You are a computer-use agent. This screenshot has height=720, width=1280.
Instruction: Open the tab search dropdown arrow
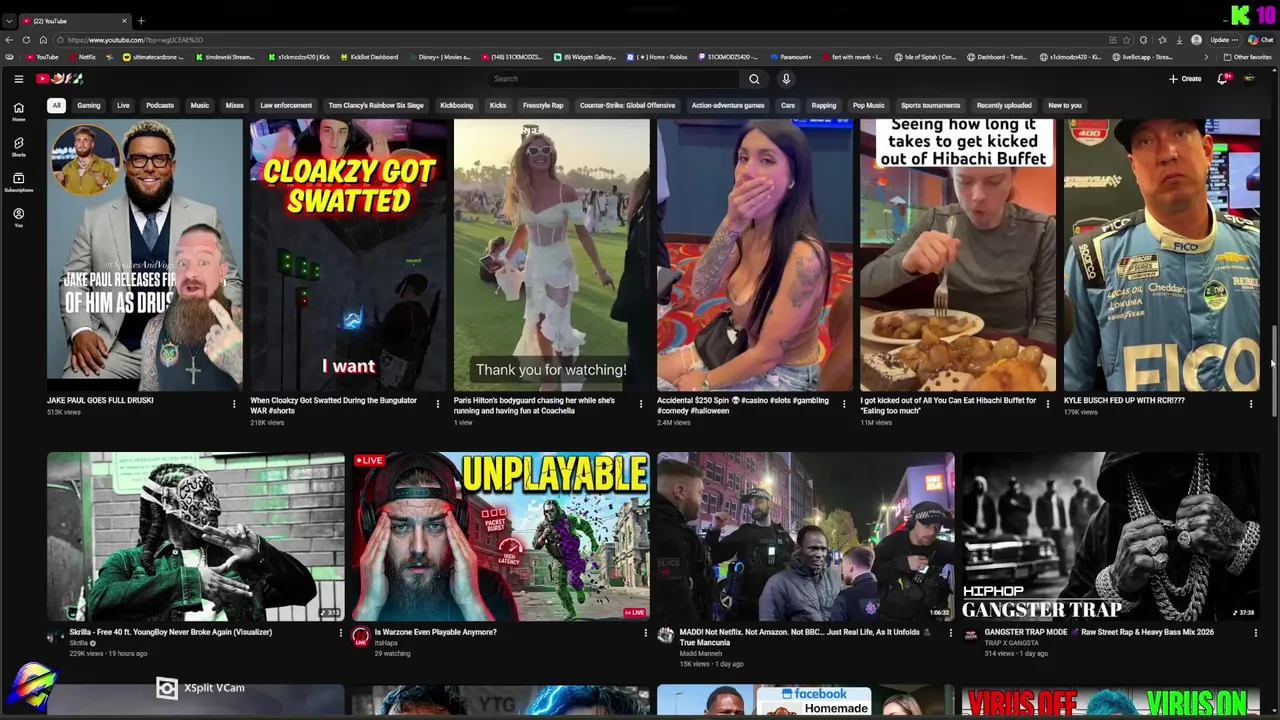point(9,20)
